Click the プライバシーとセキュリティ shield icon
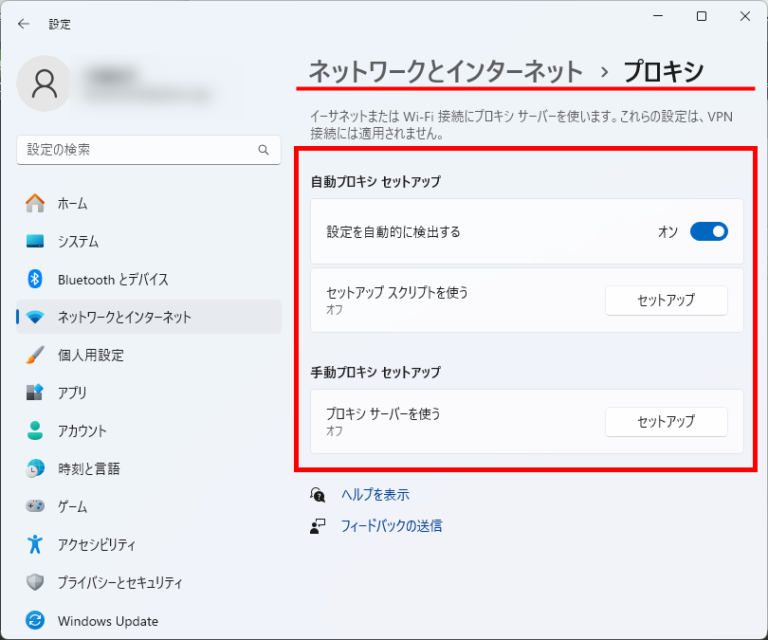Screen dimensions: 768x640 (35, 582)
